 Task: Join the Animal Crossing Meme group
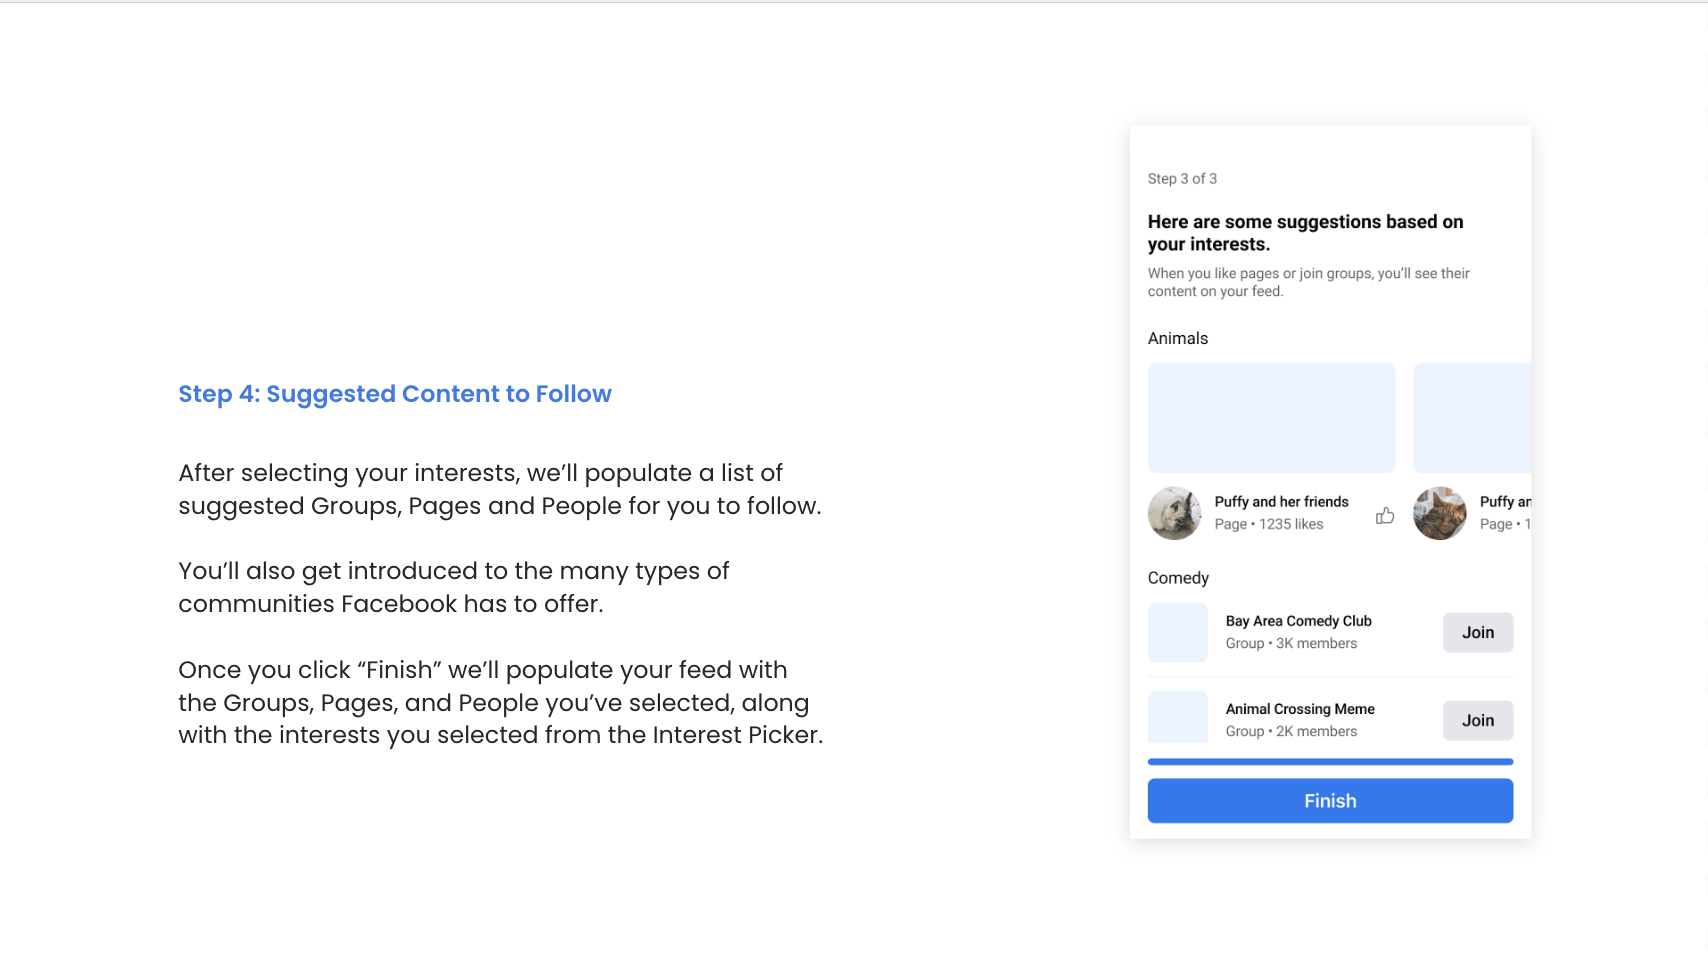(1477, 720)
